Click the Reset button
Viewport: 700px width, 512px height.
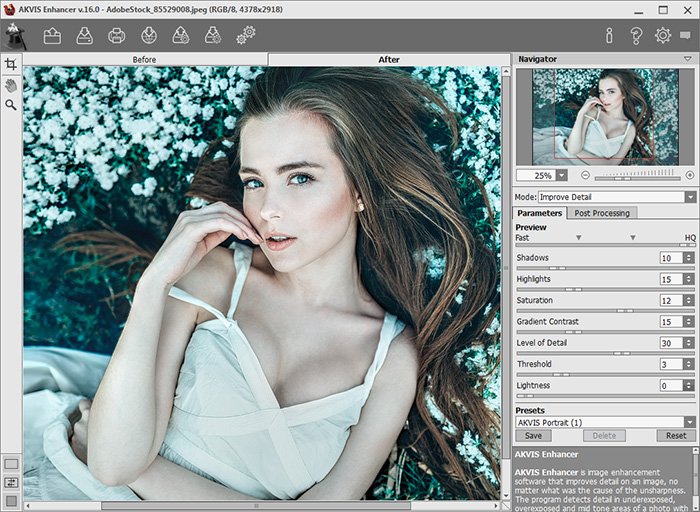677,436
